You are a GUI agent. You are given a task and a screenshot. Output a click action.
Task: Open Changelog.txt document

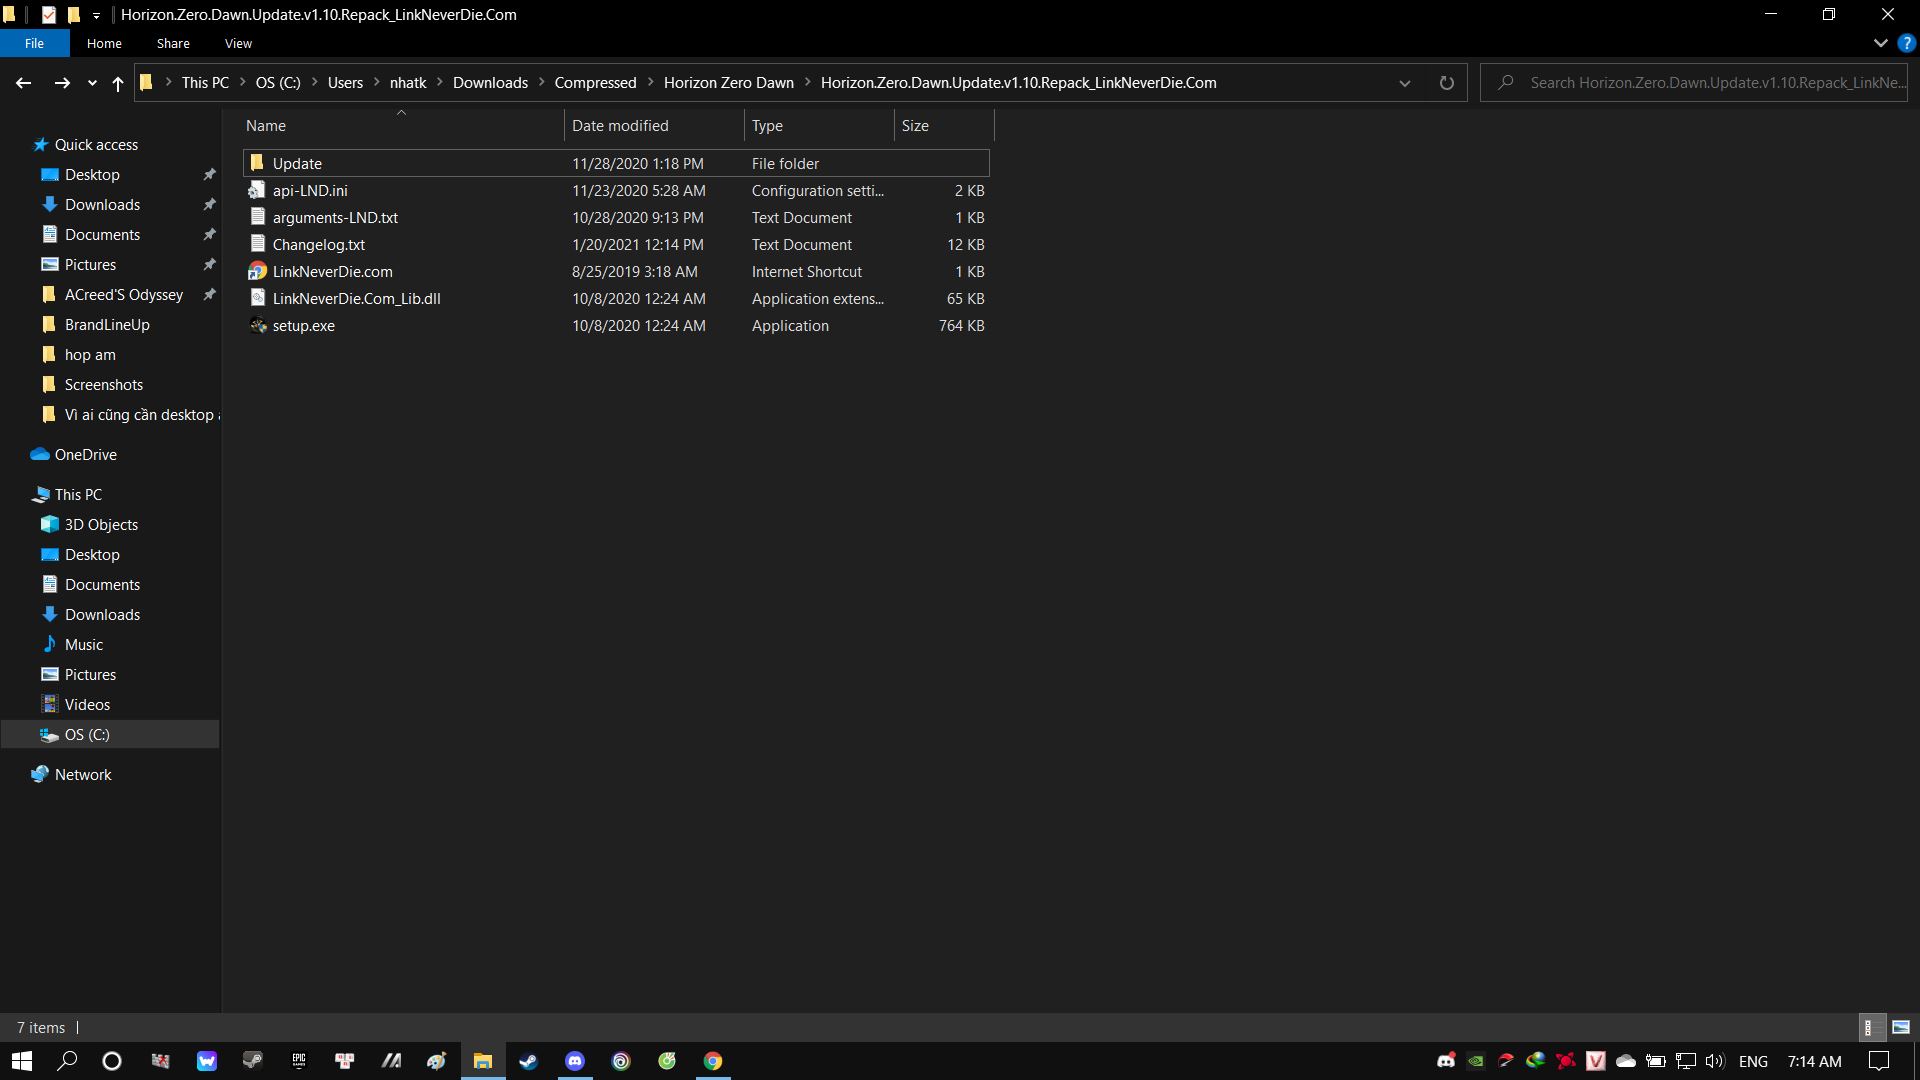318,244
